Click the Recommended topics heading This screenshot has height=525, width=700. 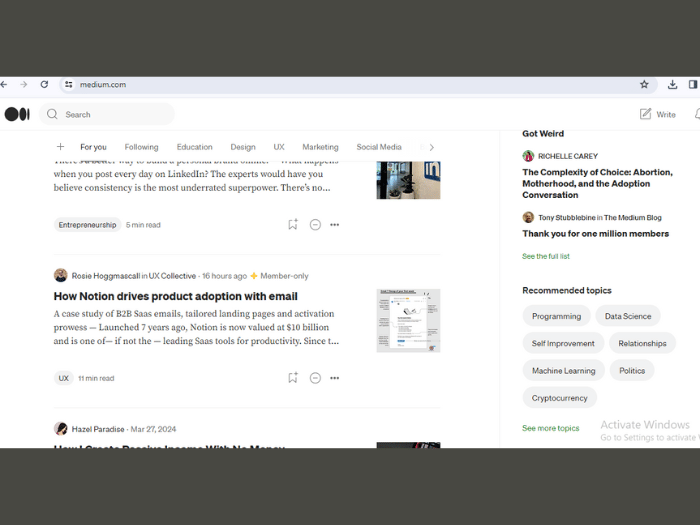click(x=567, y=290)
